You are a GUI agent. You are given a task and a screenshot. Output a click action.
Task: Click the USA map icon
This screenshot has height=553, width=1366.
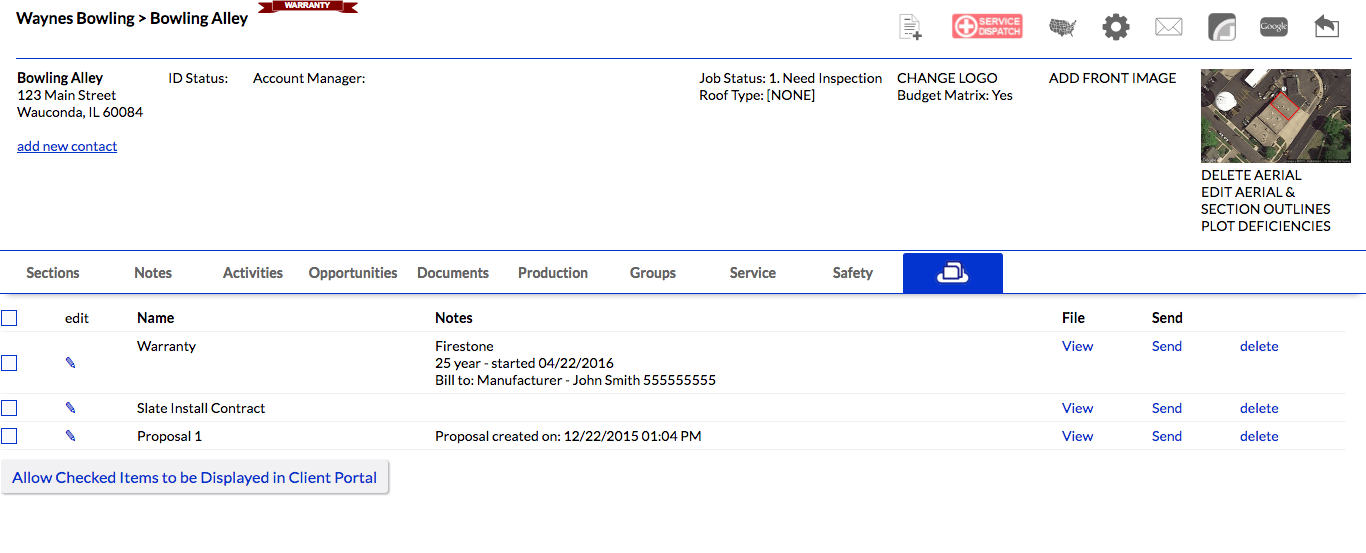(x=1062, y=27)
